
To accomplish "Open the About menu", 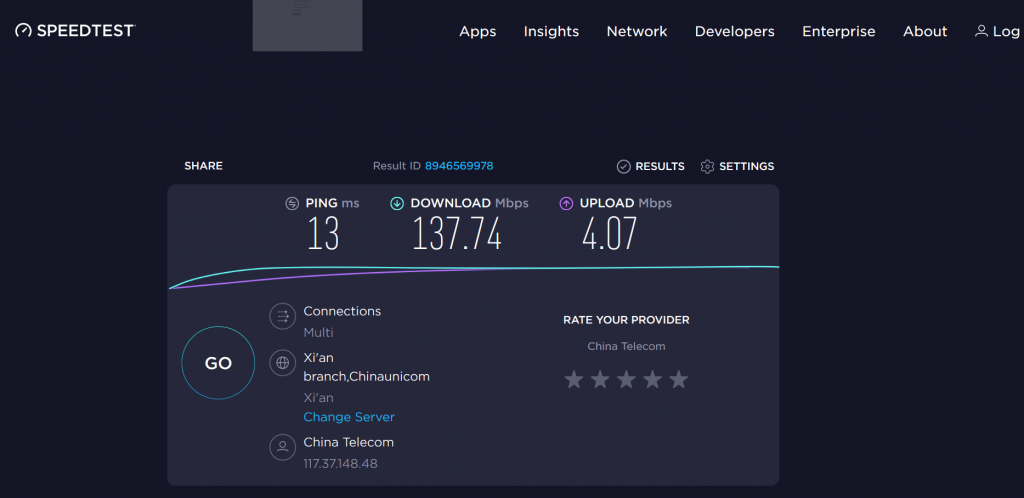I will click(925, 31).
